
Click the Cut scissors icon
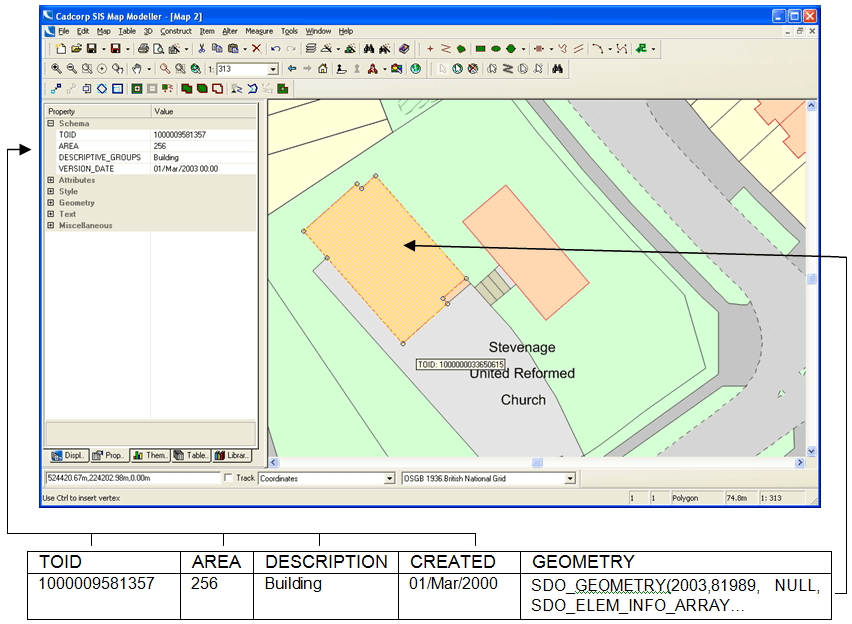coord(199,48)
